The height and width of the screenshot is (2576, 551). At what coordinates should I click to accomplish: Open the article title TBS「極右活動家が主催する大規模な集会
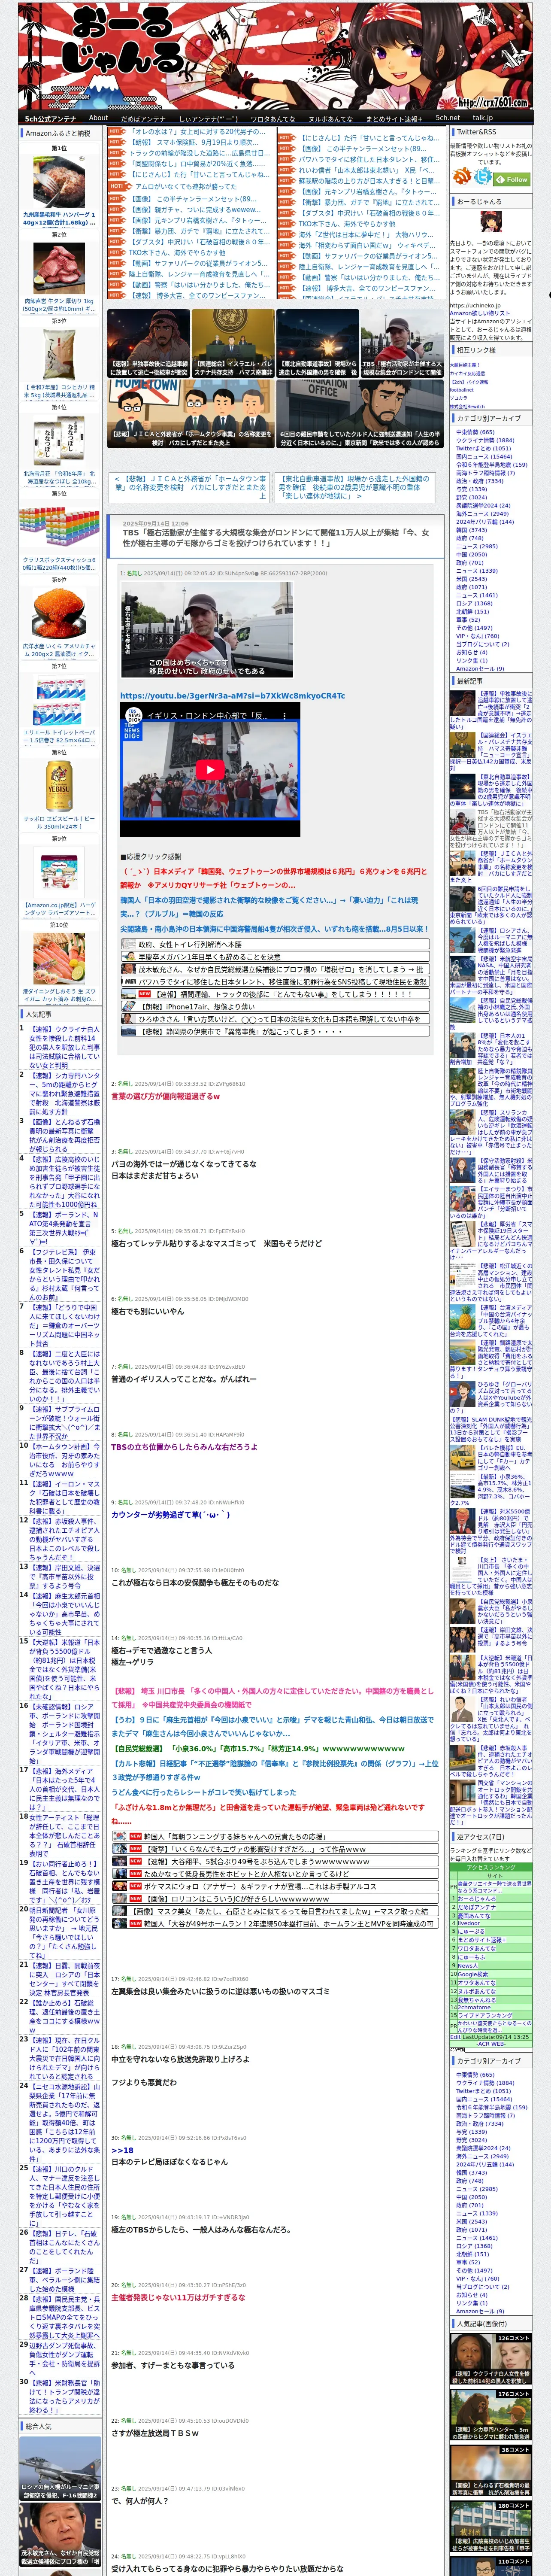point(276,538)
